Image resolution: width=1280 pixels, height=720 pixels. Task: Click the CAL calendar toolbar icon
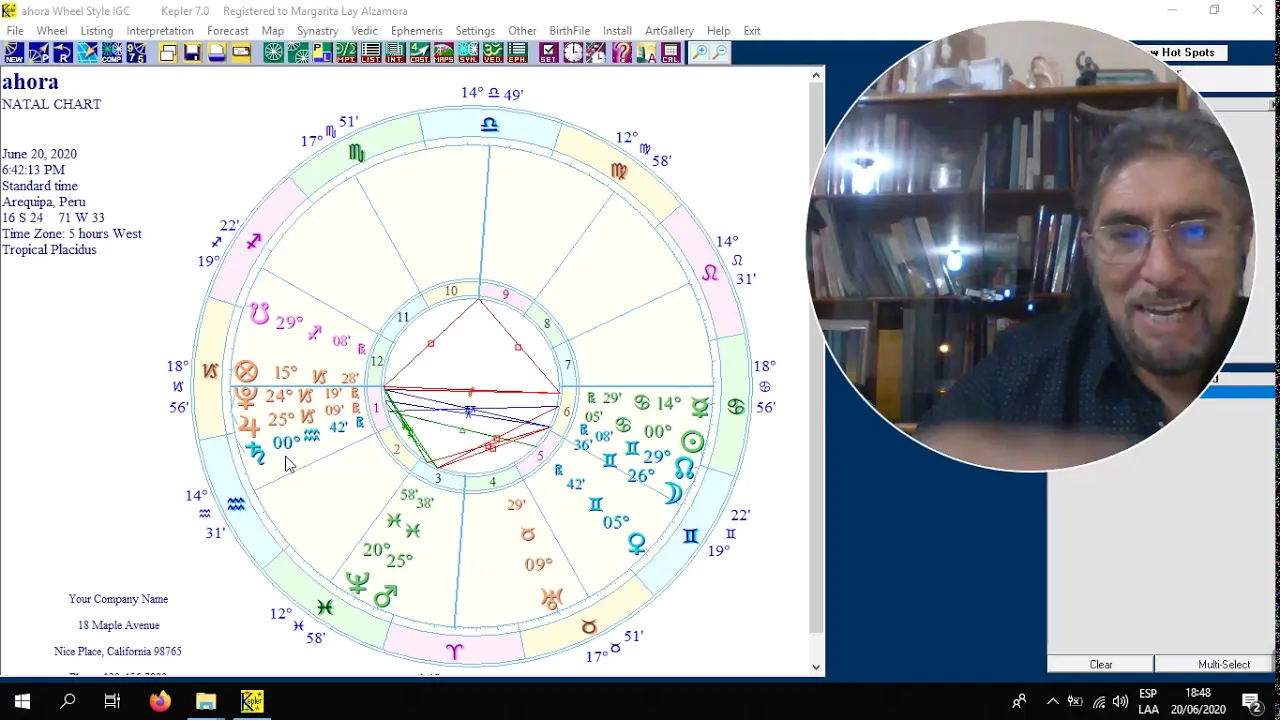670,52
